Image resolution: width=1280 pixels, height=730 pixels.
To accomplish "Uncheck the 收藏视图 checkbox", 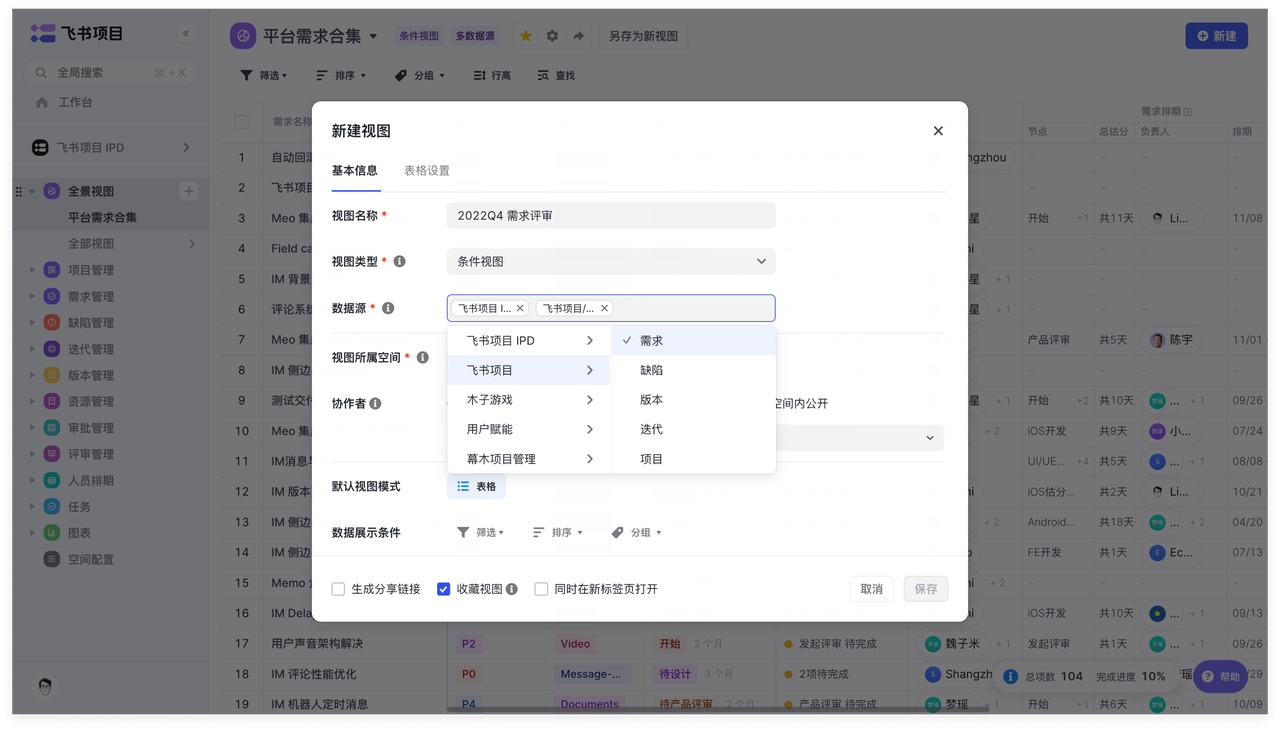I will pyautogui.click(x=444, y=589).
